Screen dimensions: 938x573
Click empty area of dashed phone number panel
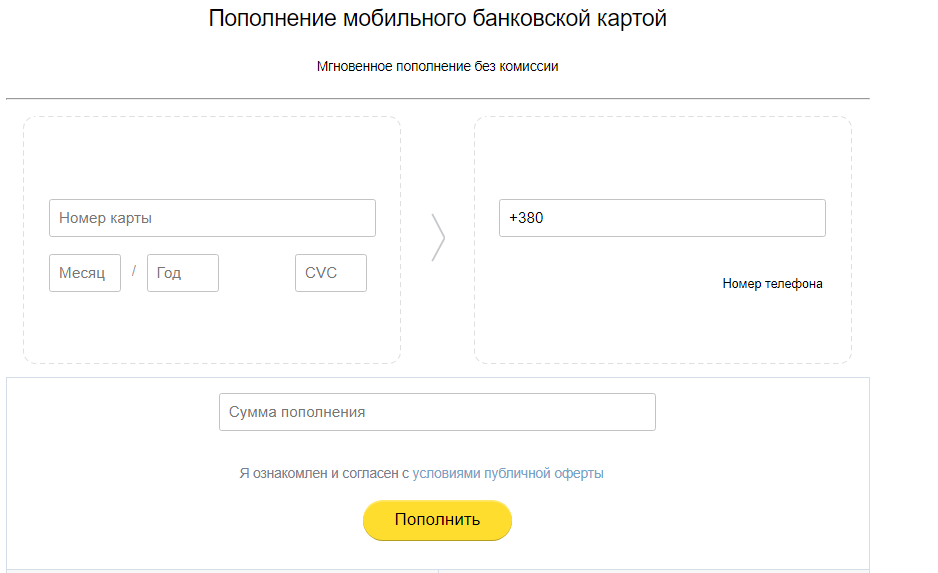pyautogui.click(x=662, y=157)
